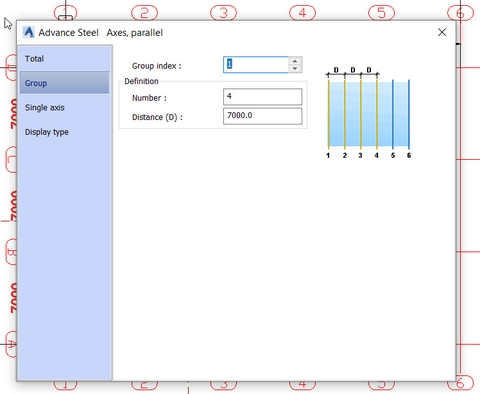Click the Number field showing 4
The width and height of the screenshot is (480, 394).
point(263,97)
